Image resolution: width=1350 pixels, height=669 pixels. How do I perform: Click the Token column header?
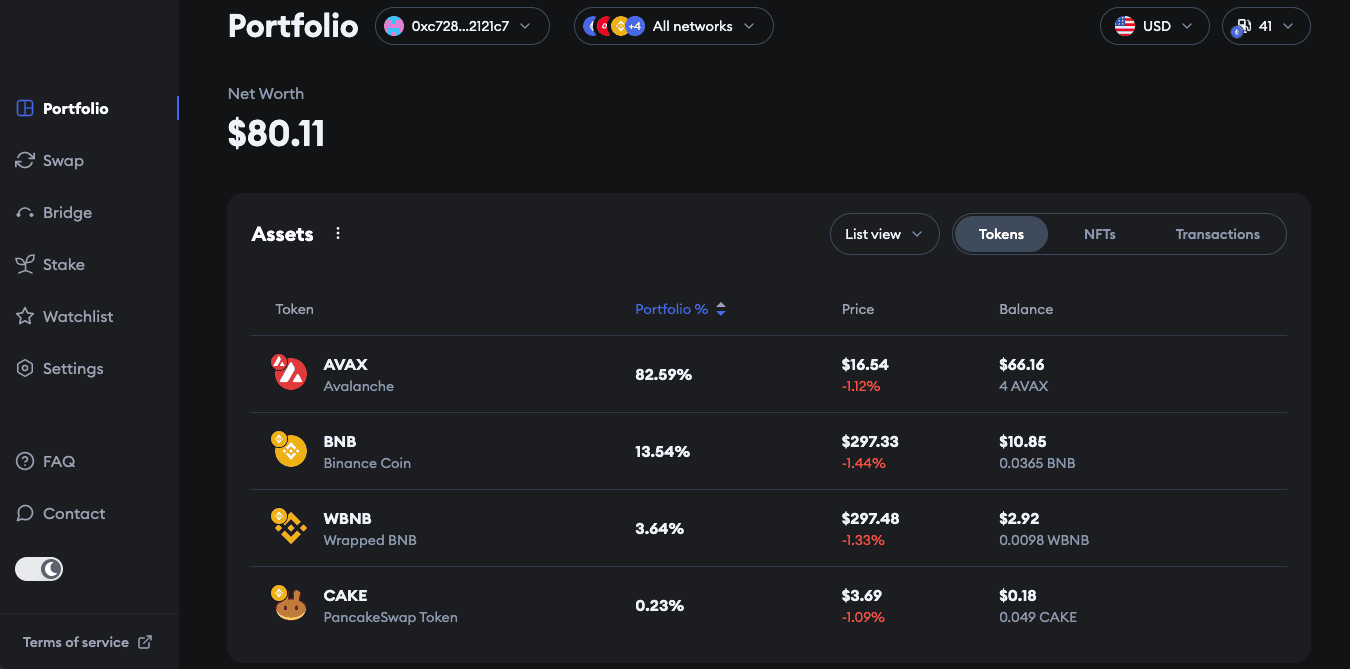[x=295, y=309]
